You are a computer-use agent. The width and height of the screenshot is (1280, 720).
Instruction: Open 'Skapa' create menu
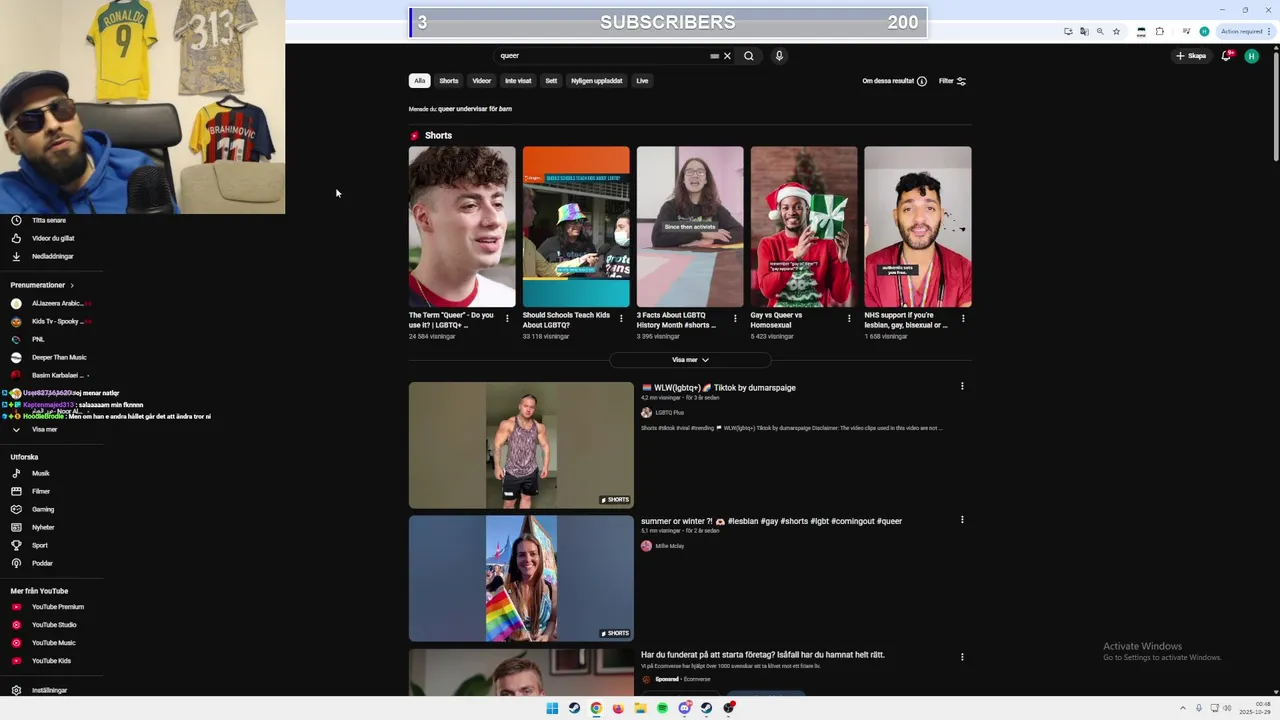(x=1191, y=56)
